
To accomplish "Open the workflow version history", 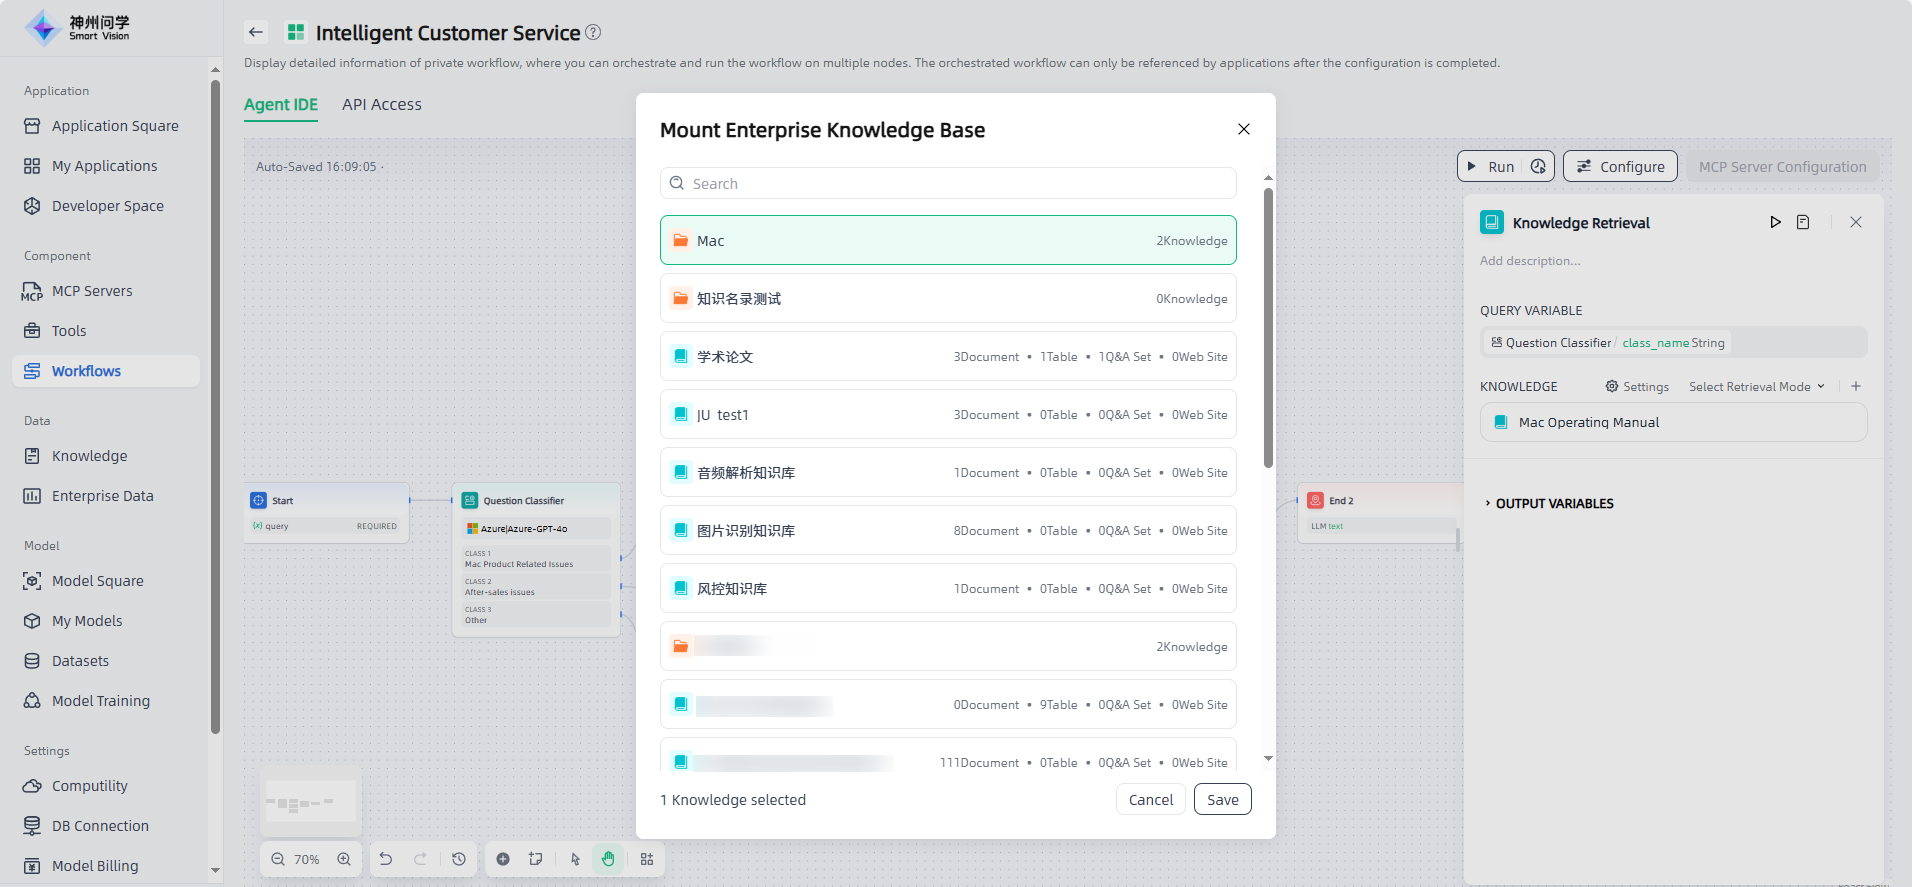I will pos(459,859).
